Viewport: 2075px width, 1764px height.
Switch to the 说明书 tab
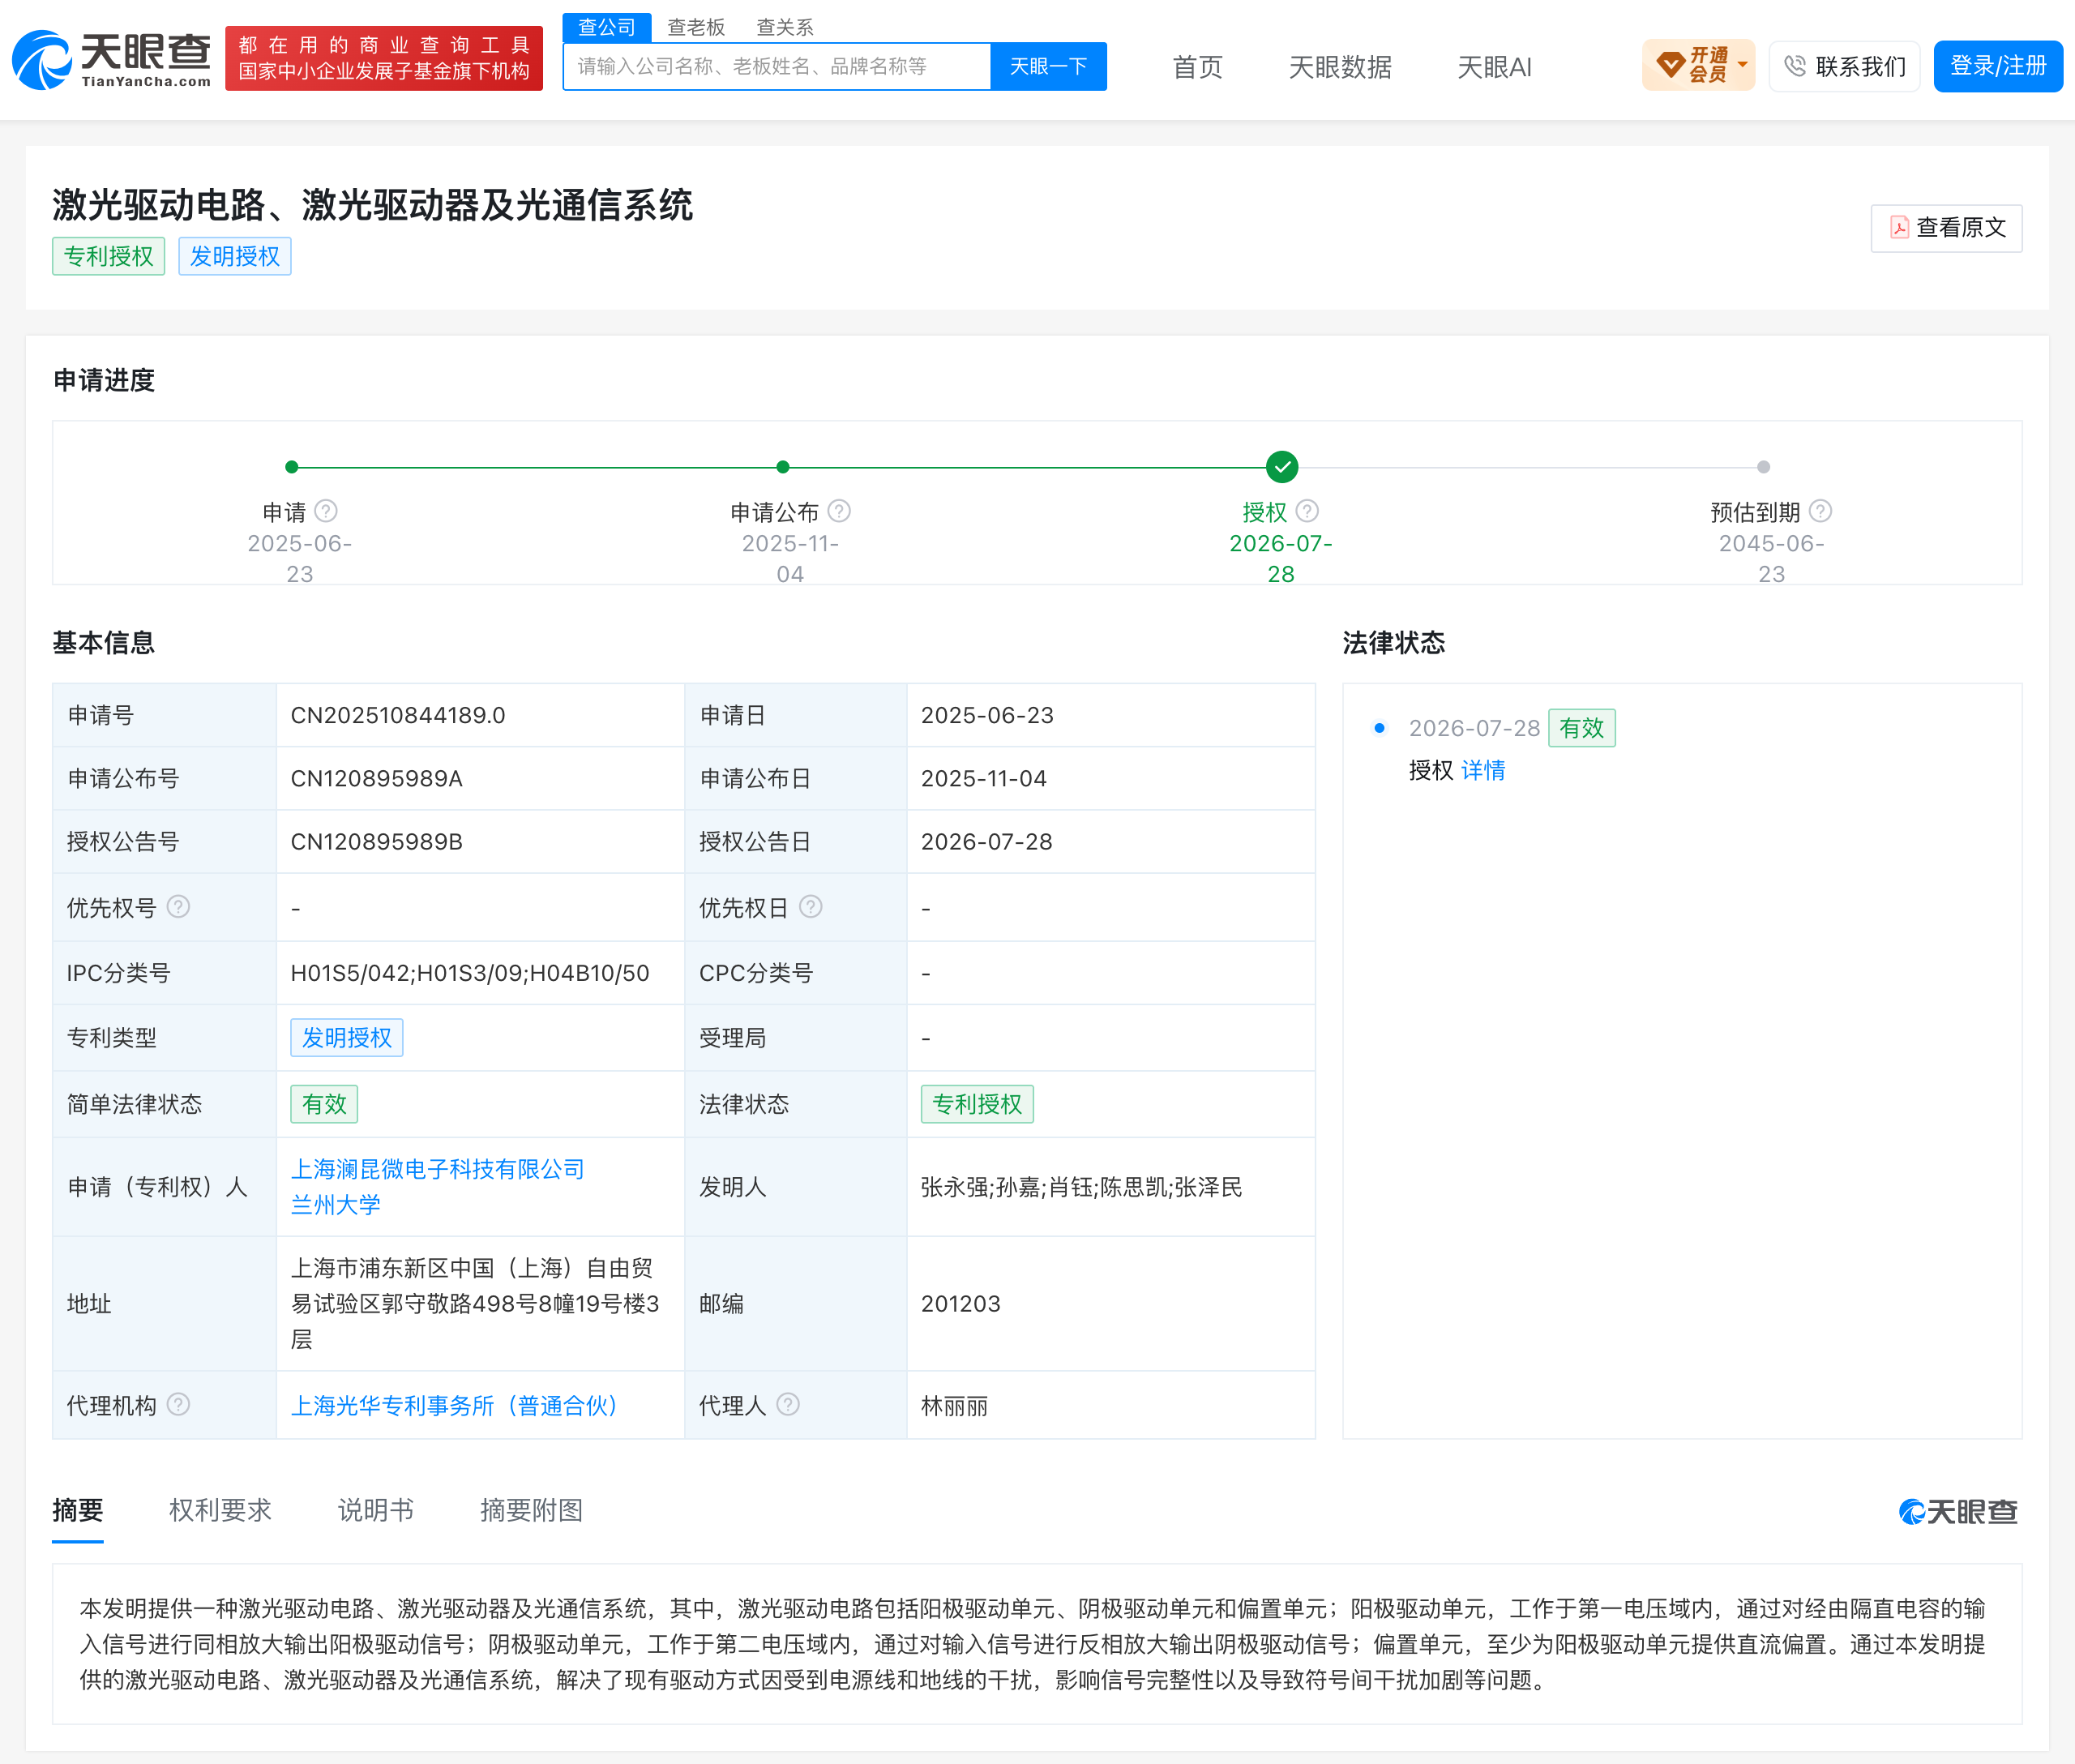(x=375, y=1510)
